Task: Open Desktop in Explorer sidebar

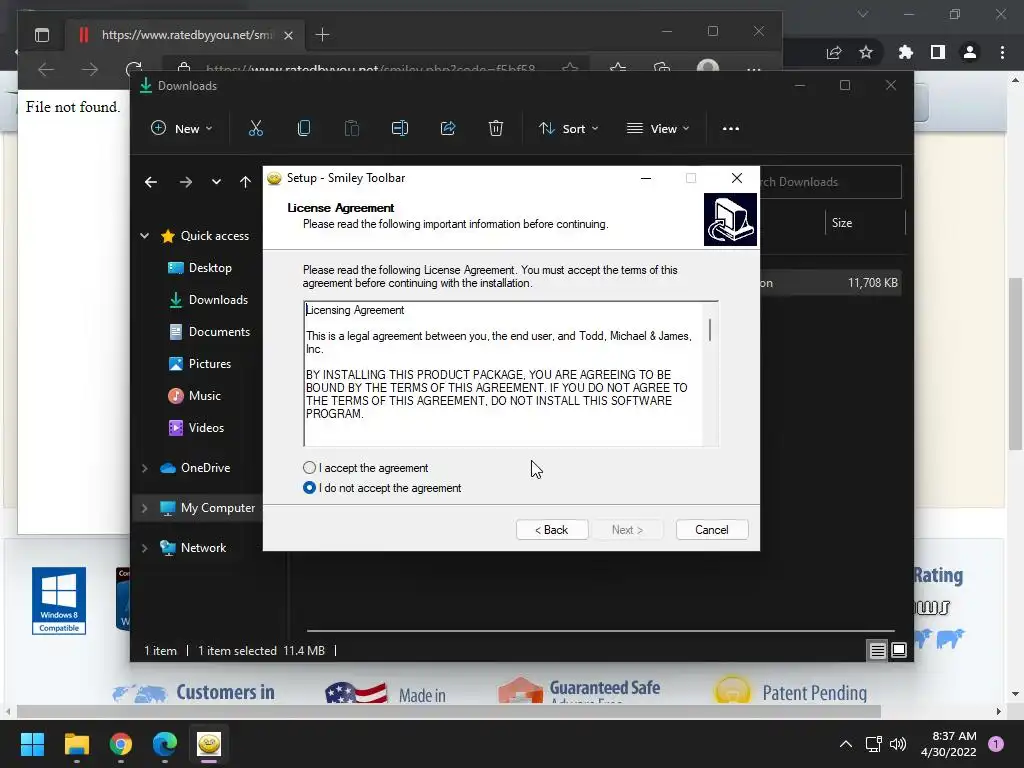Action: (x=200, y=268)
